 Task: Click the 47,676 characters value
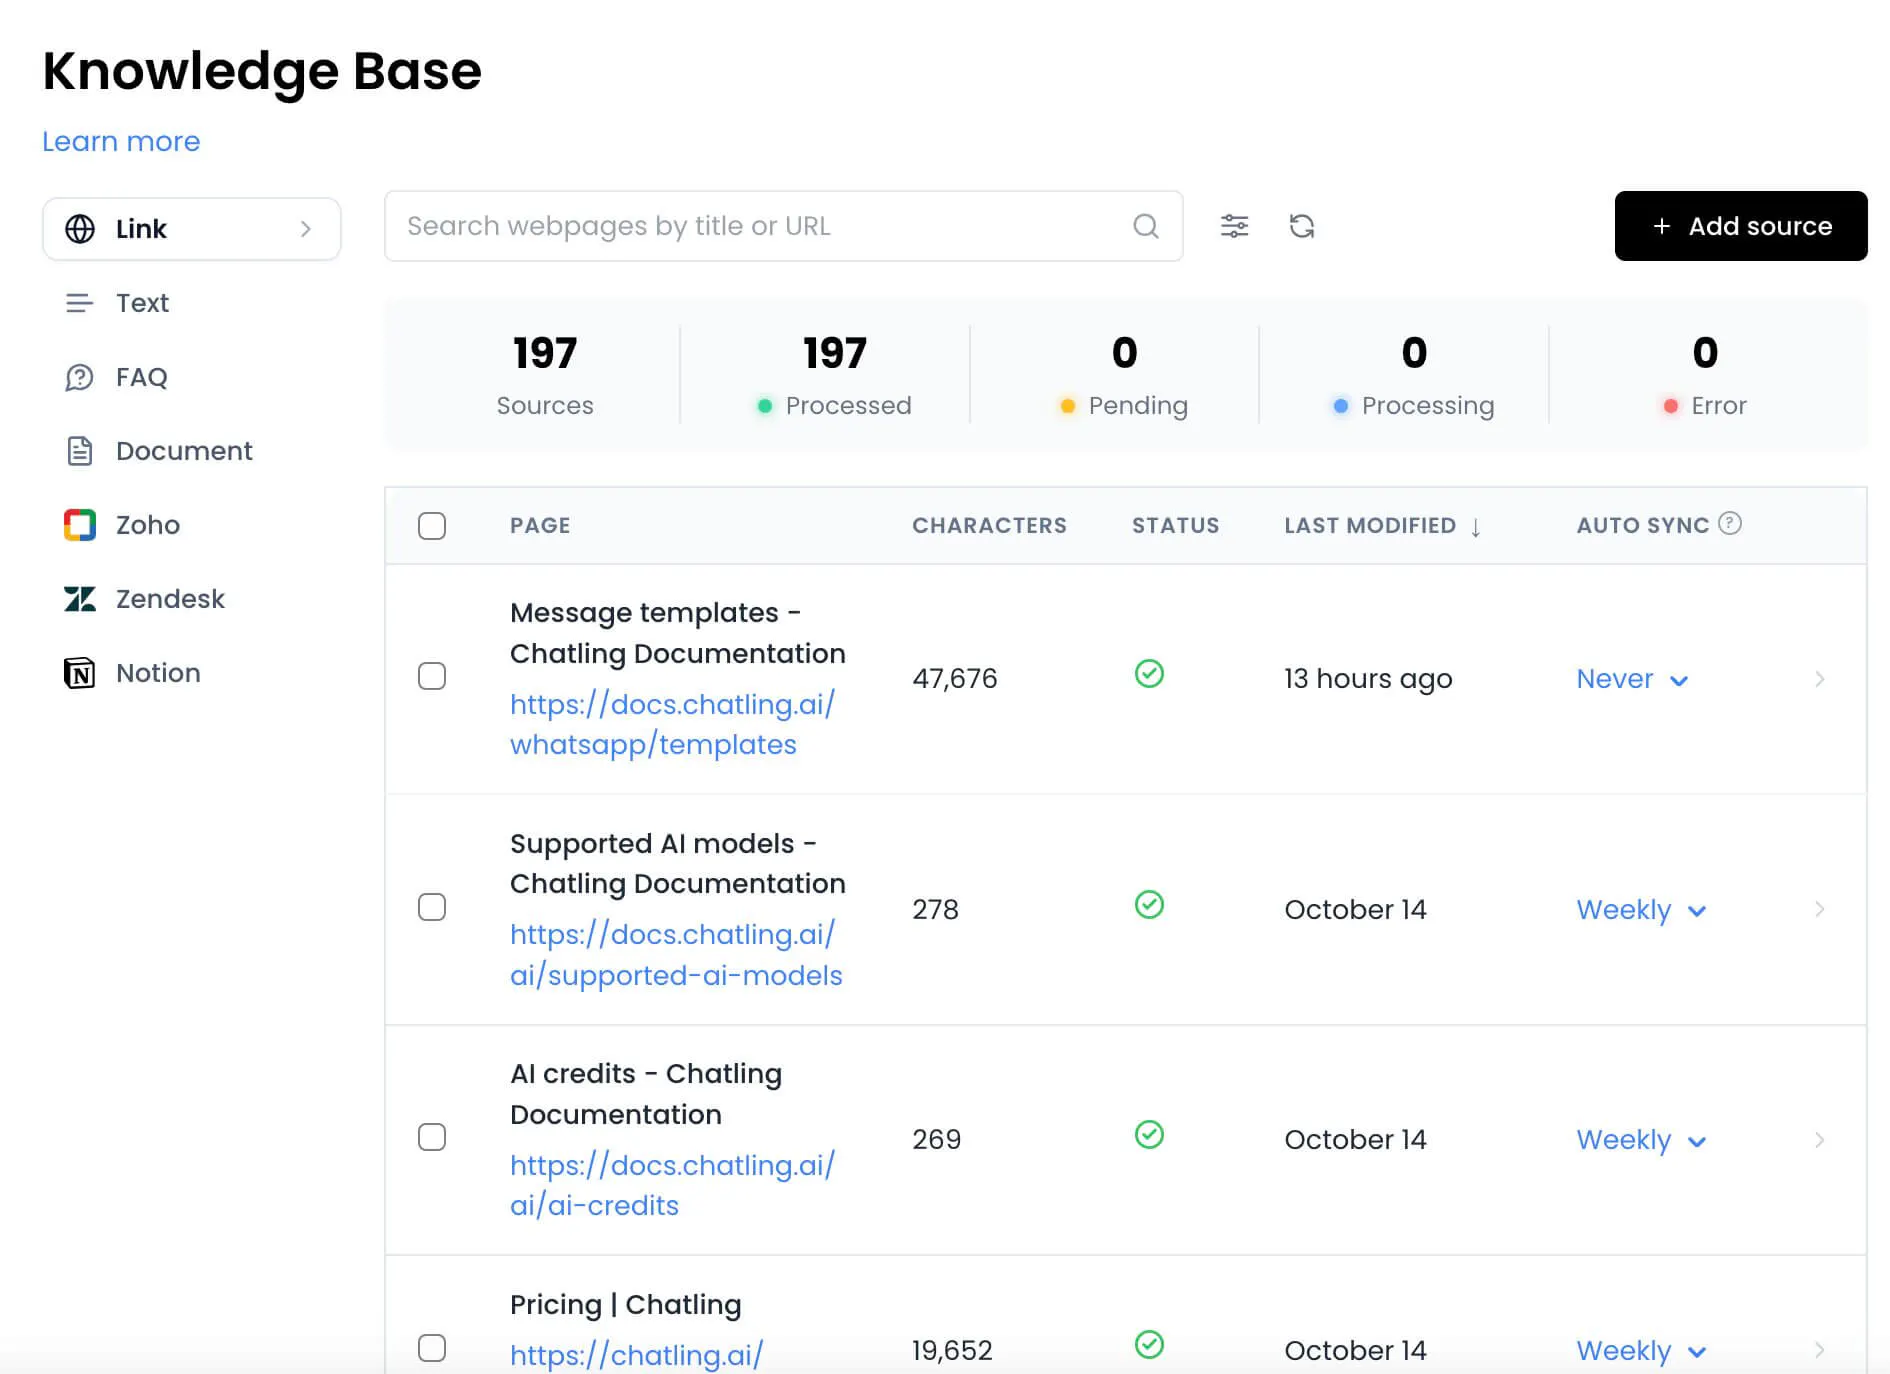click(x=955, y=679)
